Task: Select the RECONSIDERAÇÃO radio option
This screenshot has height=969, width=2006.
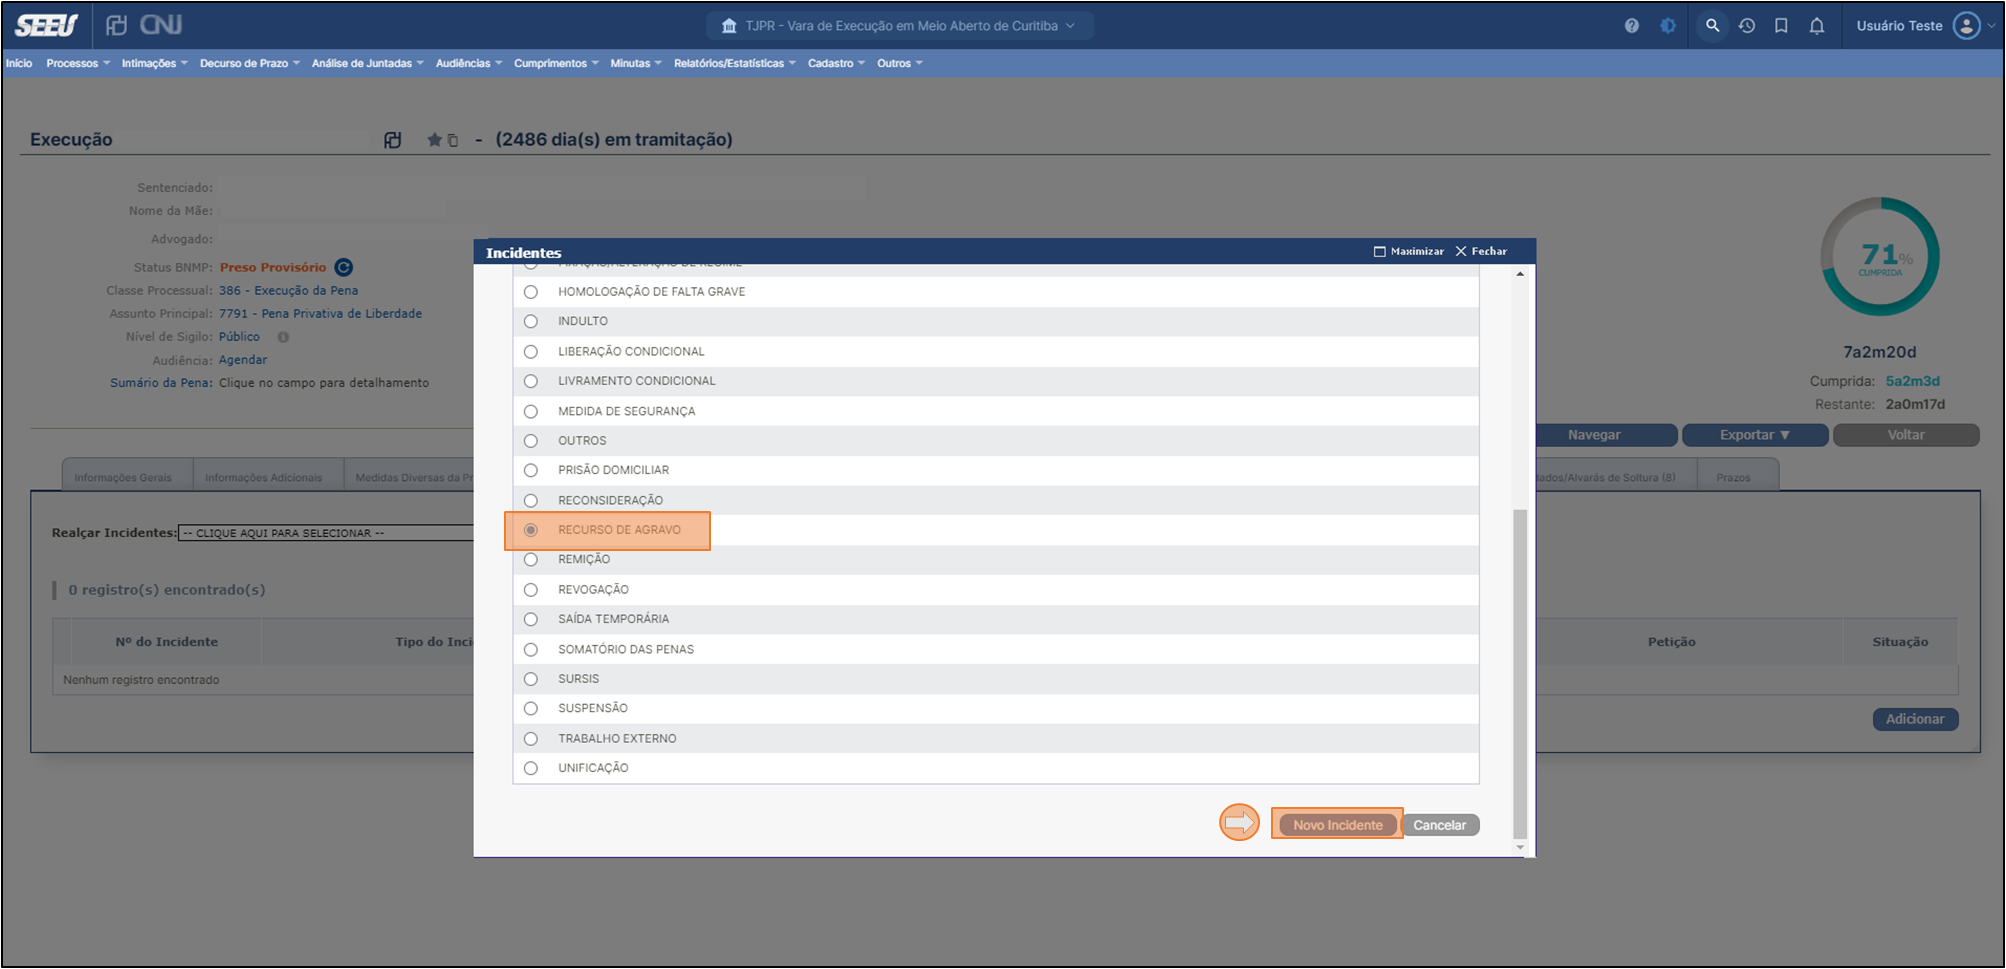Action: coord(531,500)
